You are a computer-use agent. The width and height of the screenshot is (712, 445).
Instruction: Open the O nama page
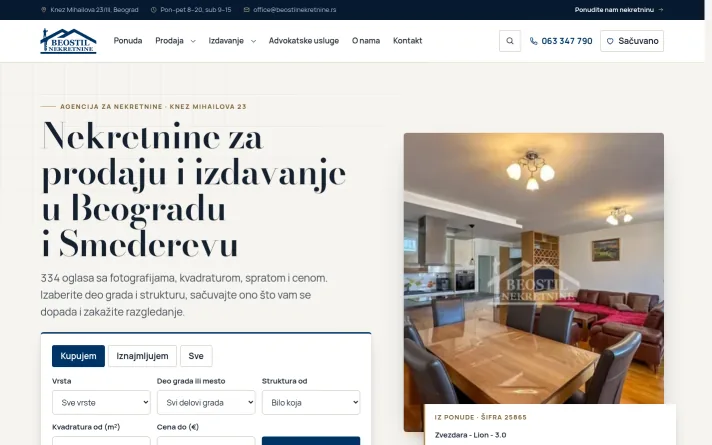click(x=366, y=41)
